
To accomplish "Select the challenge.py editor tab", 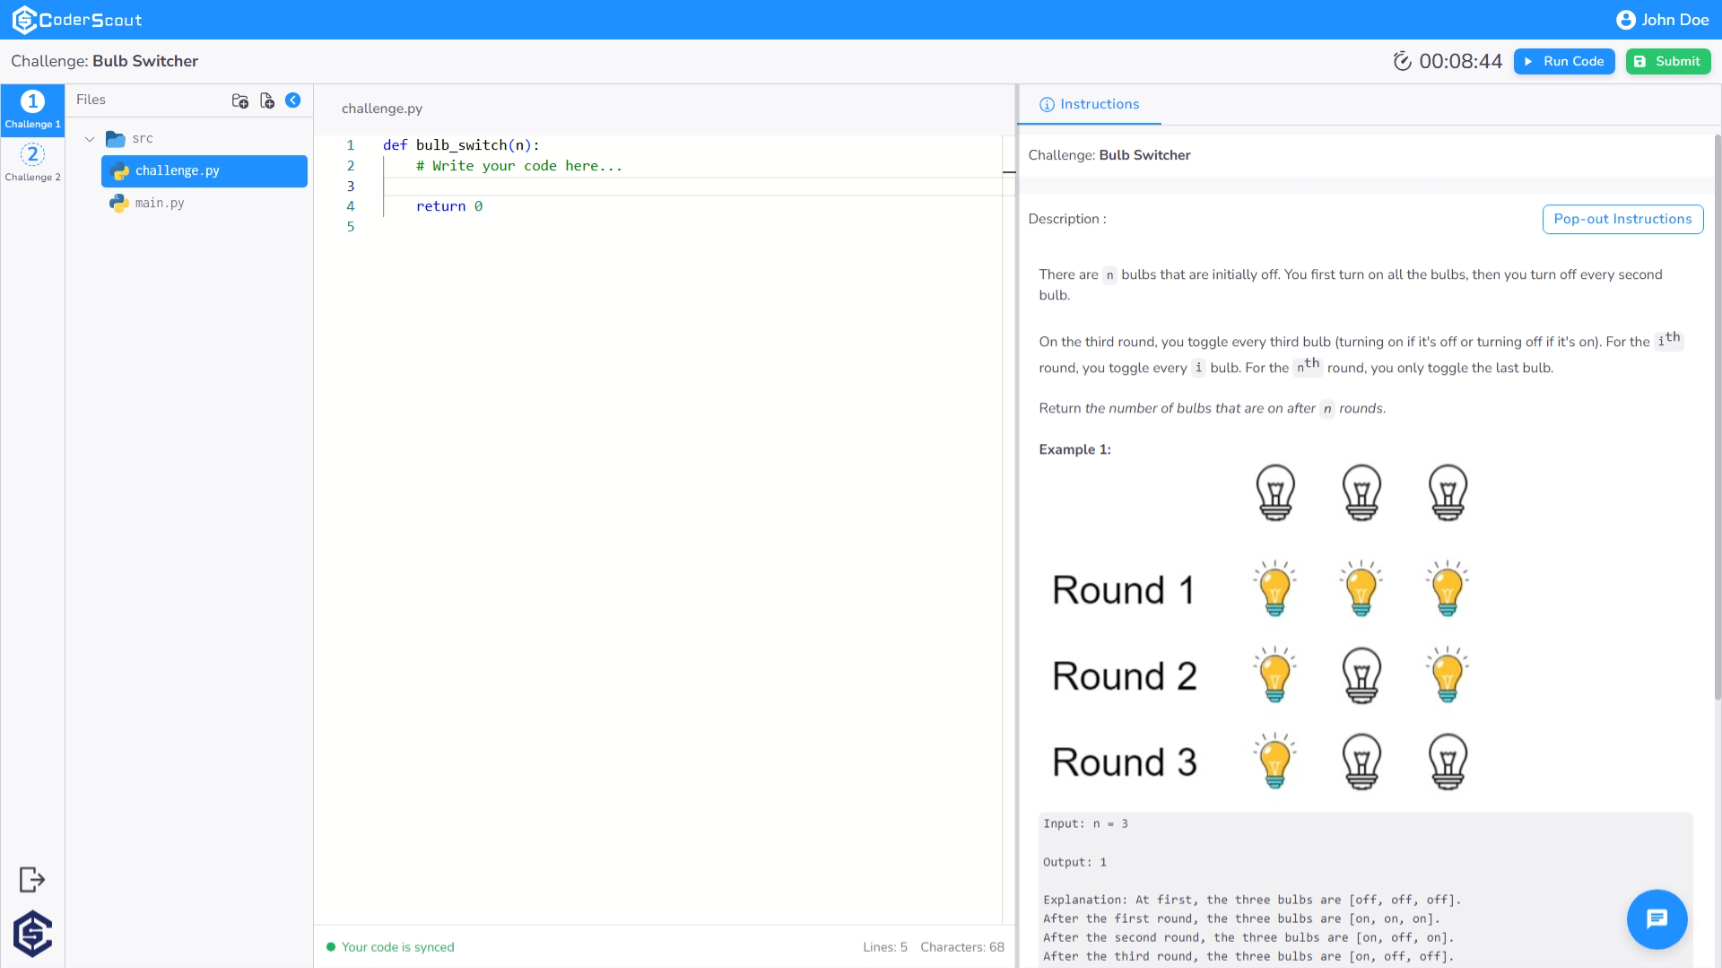I will 381,108.
